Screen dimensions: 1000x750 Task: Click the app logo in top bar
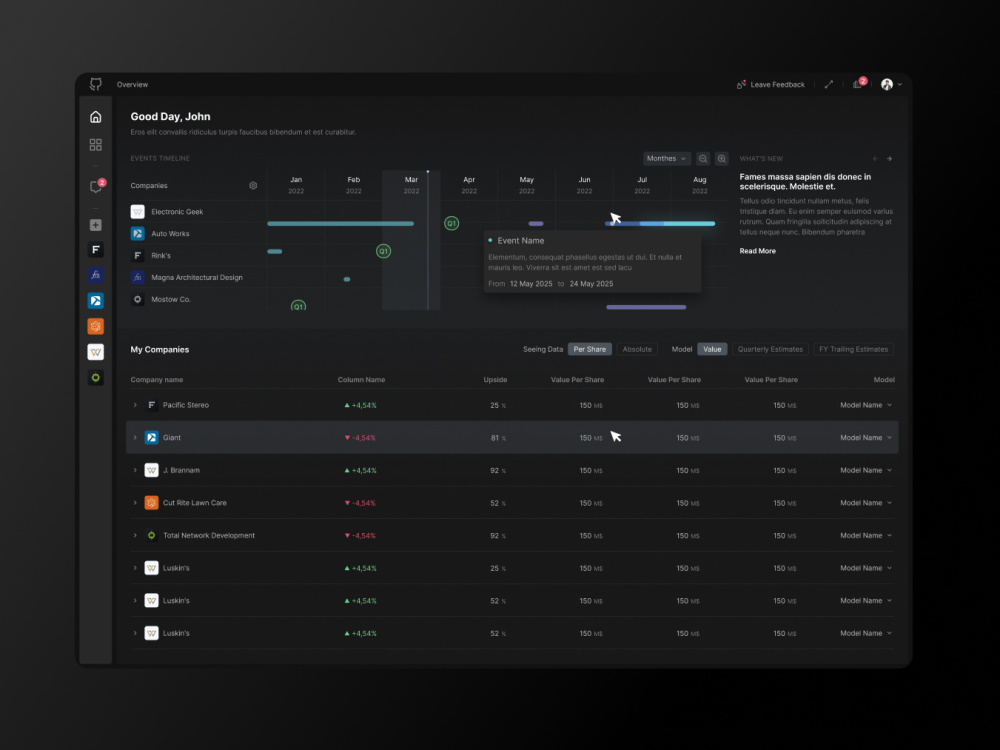coord(96,84)
